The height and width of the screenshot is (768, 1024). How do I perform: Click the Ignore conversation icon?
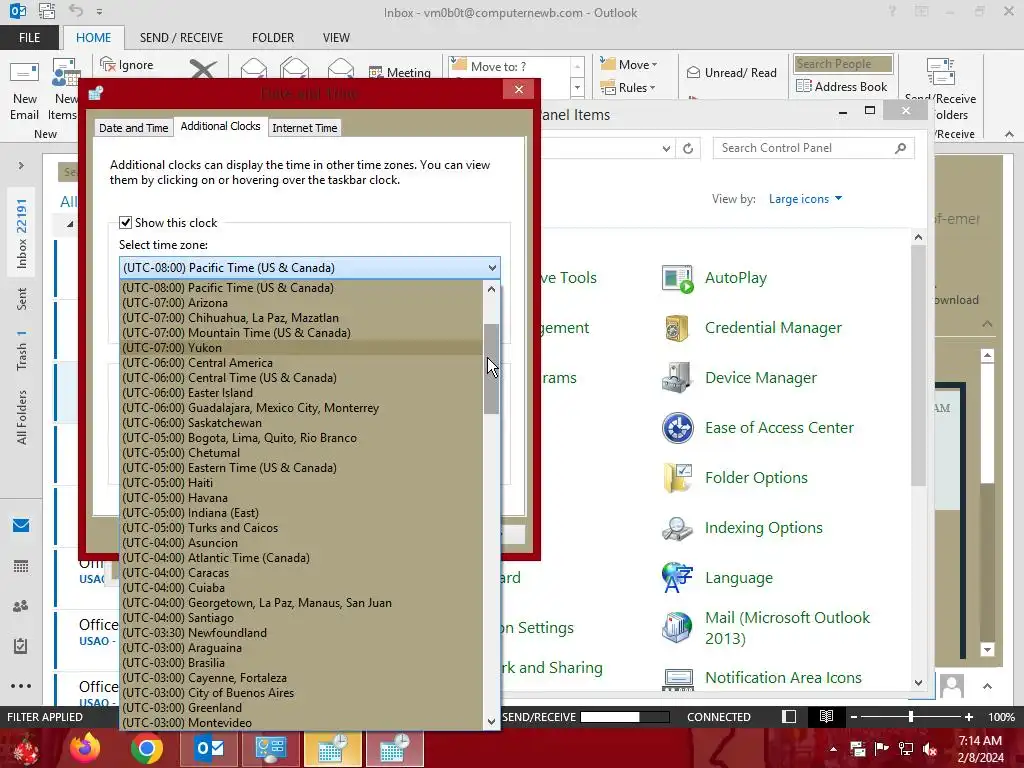coord(108,64)
